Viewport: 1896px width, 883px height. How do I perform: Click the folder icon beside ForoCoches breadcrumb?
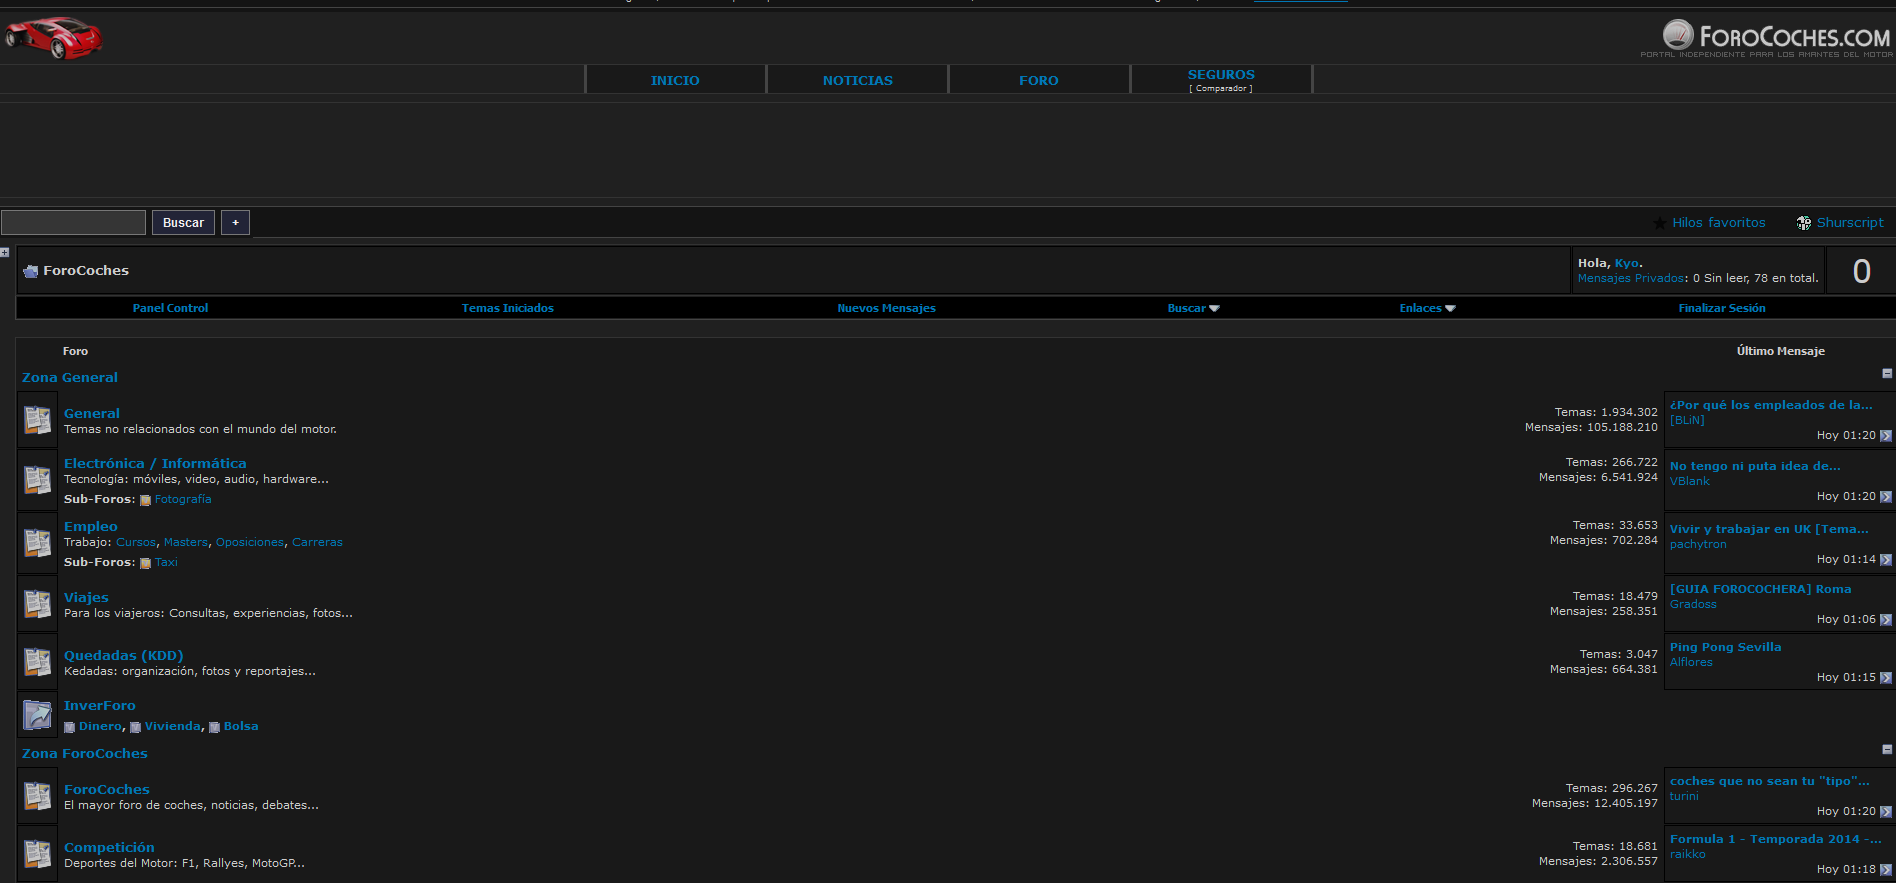[x=31, y=271]
